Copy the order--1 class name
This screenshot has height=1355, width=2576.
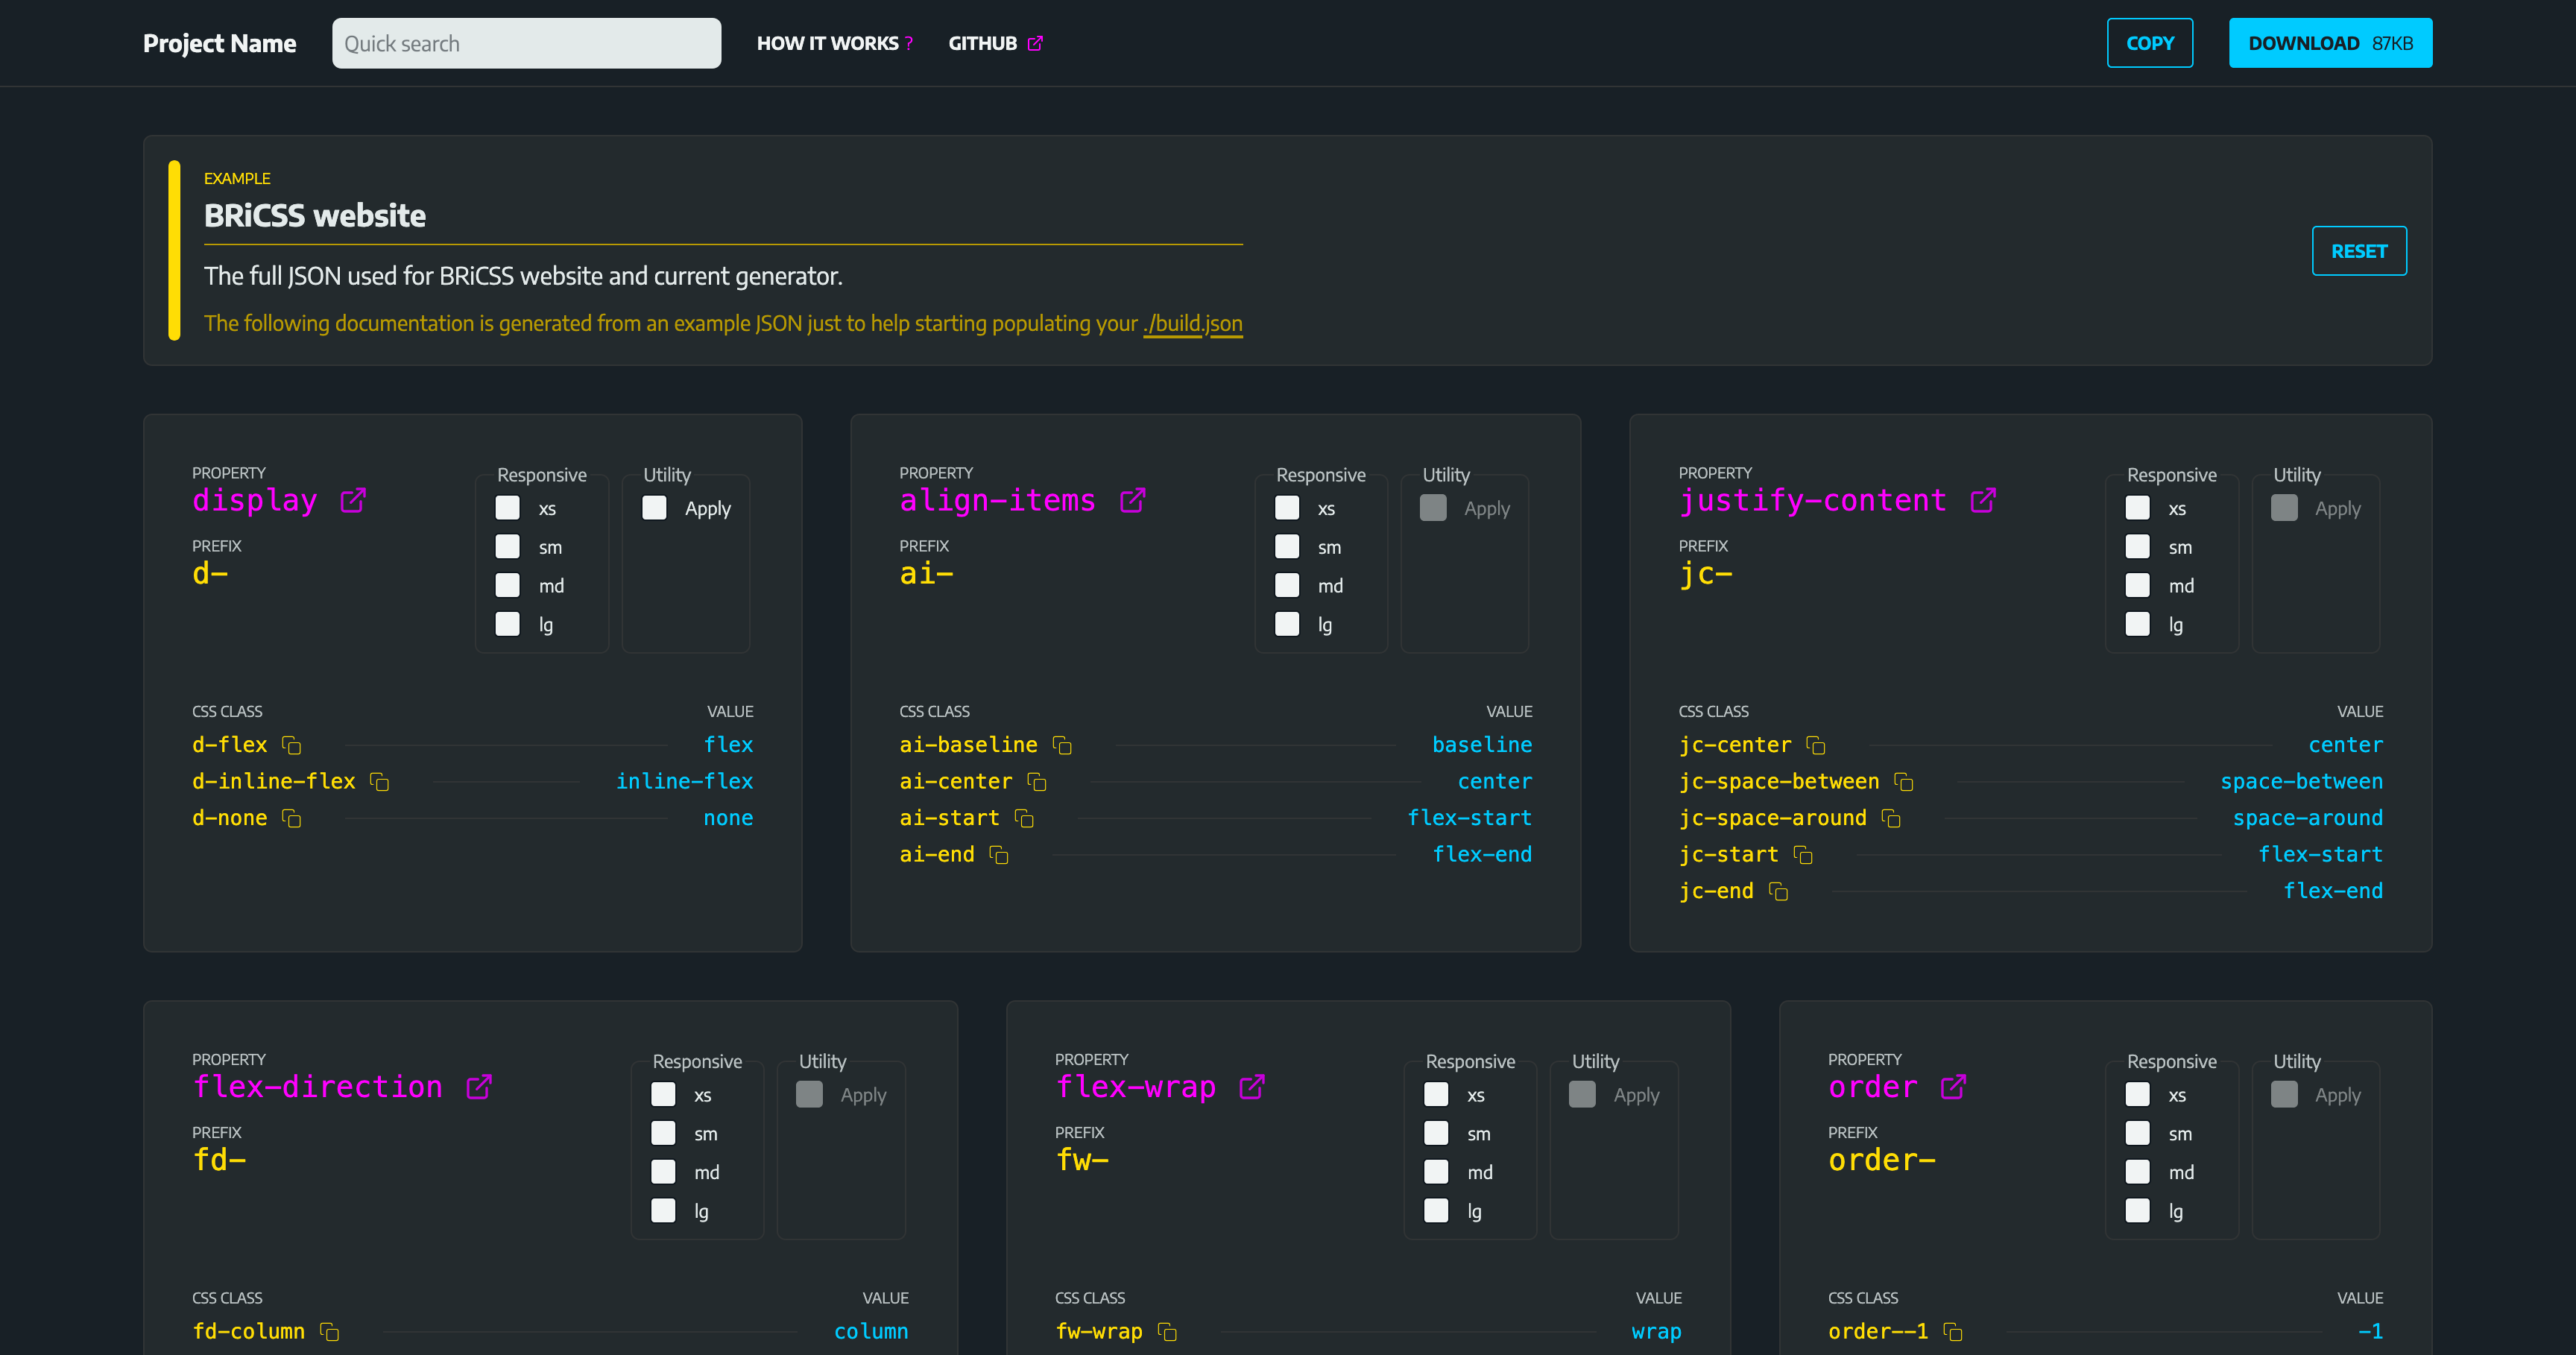(1953, 1332)
